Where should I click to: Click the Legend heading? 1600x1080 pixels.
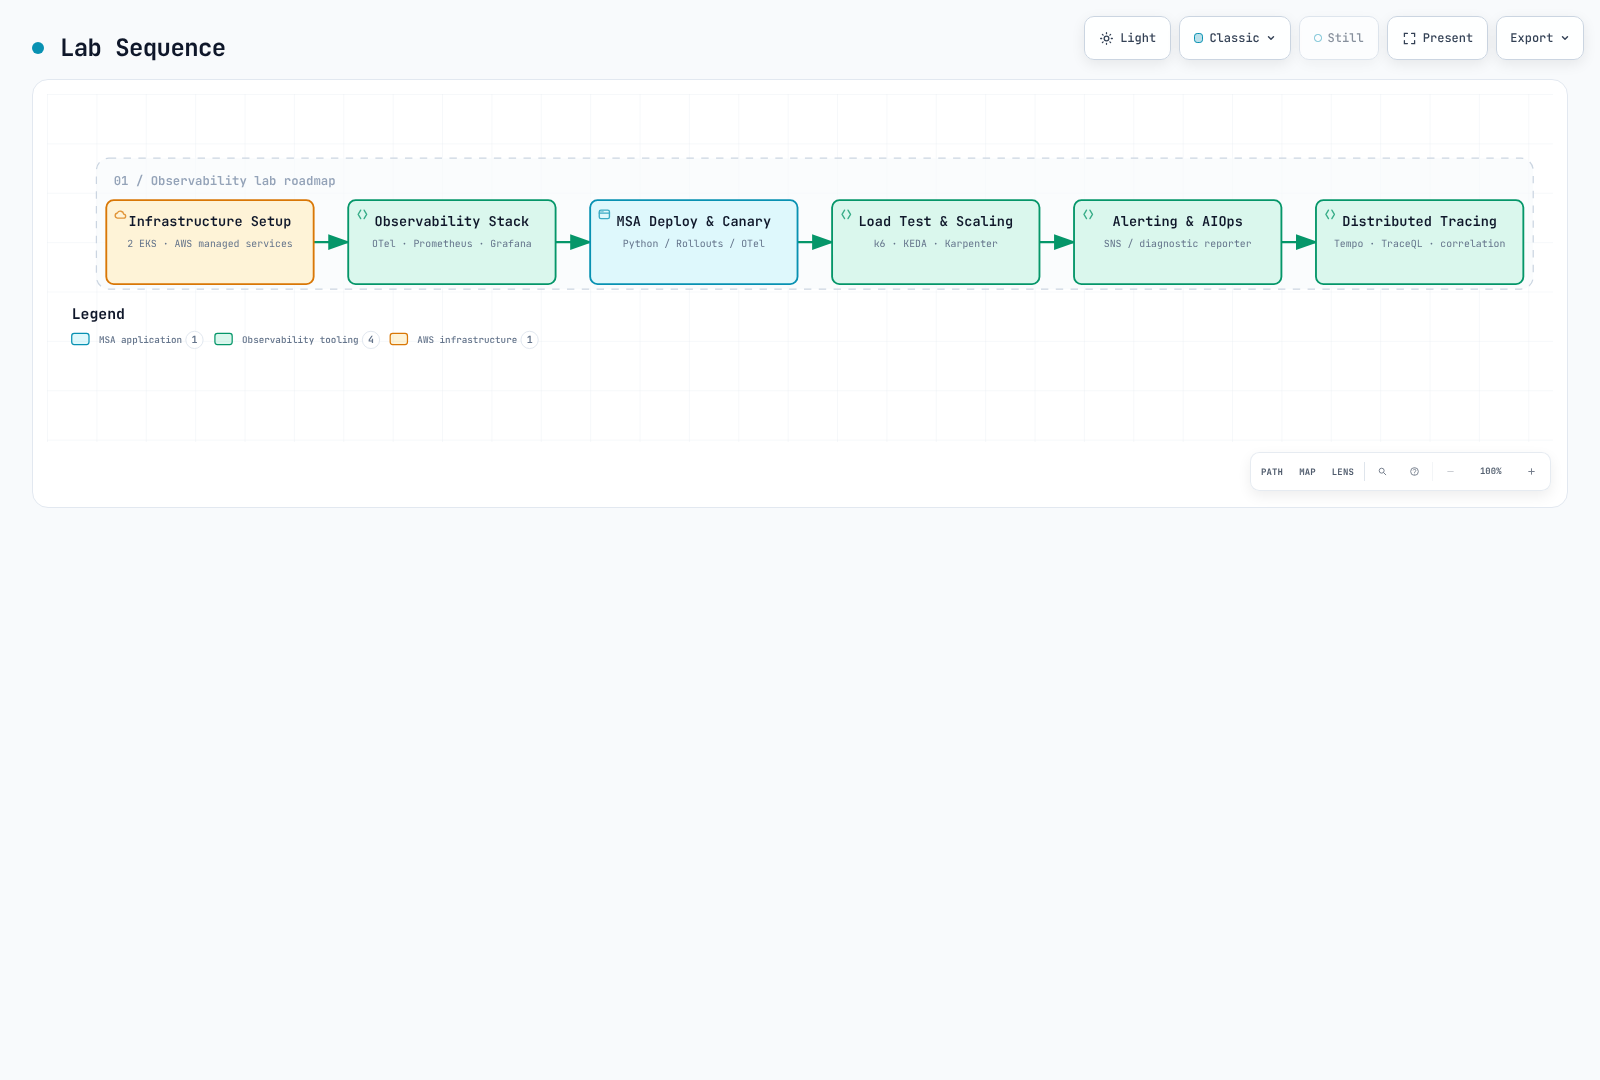point(98,314)
